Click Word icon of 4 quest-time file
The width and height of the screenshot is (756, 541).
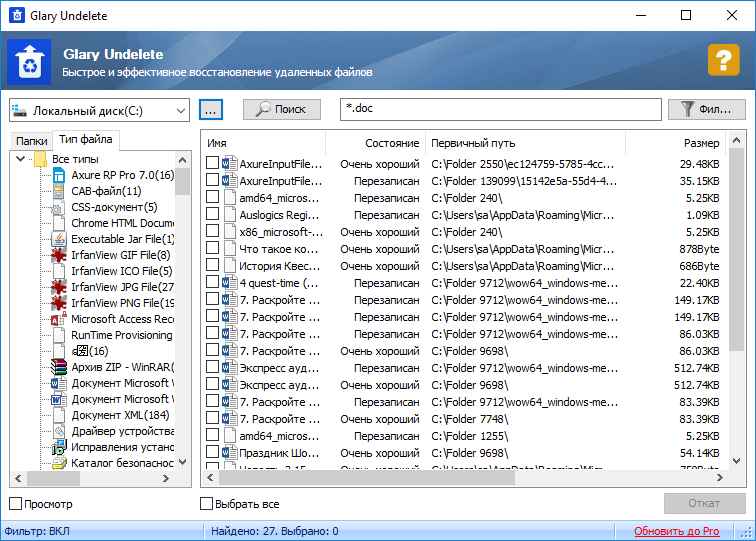[x=230, y=283]
